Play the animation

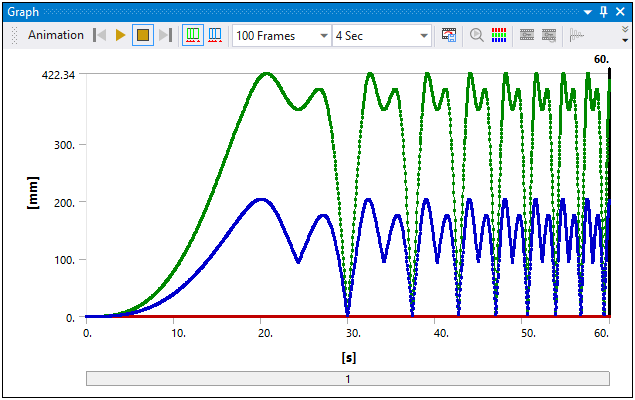tap(120, 35)
